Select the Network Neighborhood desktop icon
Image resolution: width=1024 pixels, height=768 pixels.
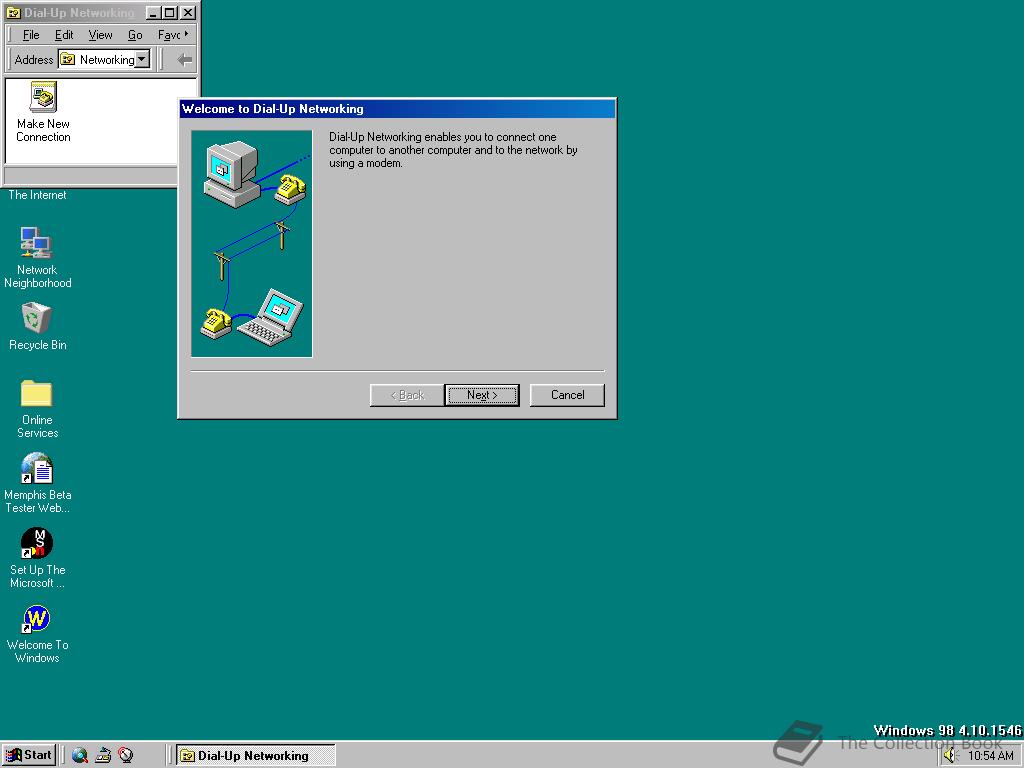37,257
